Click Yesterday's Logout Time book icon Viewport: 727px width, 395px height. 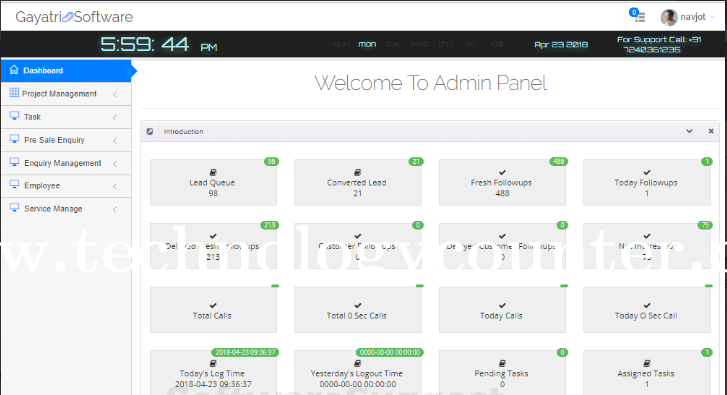[357, 363]
